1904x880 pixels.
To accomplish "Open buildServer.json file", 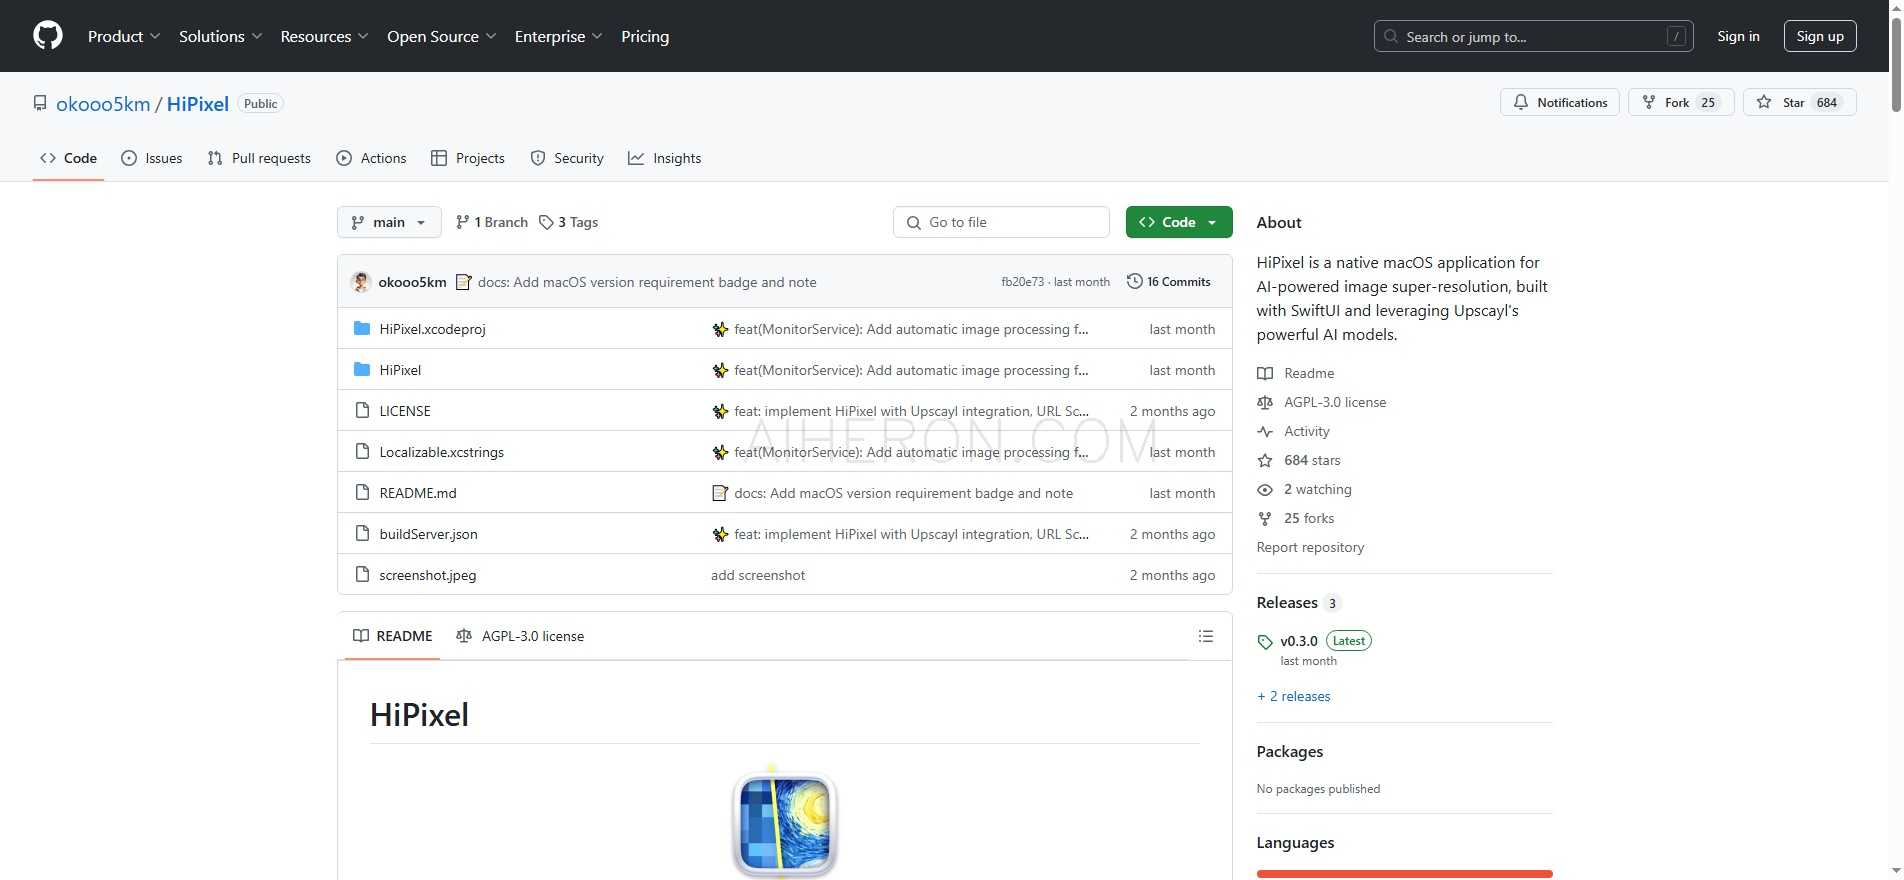I will (x=428, y=534).
